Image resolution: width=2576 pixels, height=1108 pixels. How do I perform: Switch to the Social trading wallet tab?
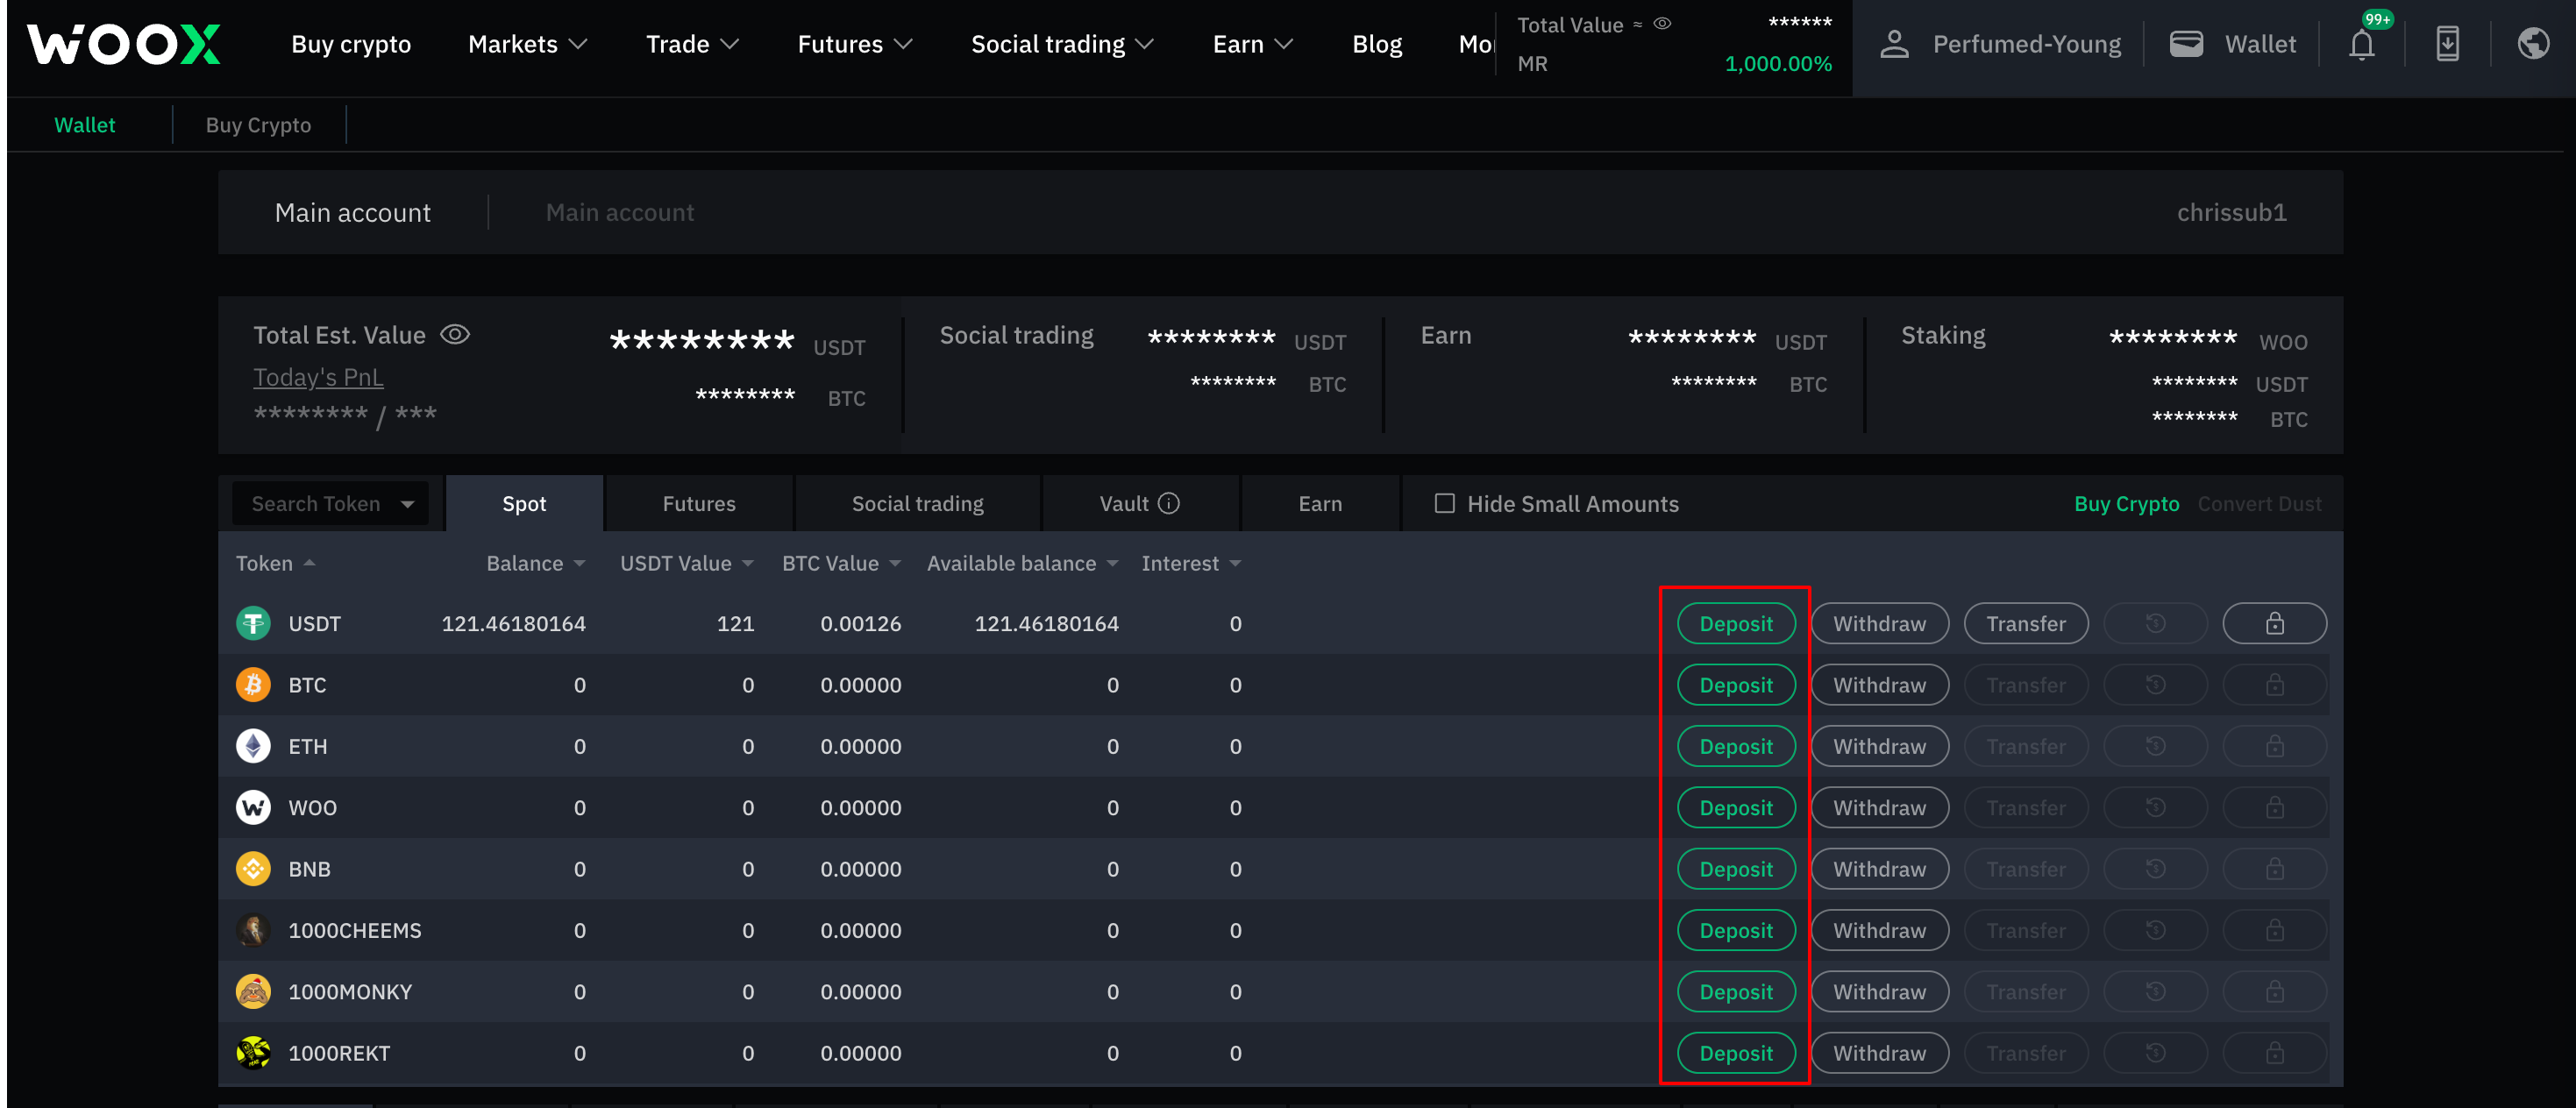point(917,503)
